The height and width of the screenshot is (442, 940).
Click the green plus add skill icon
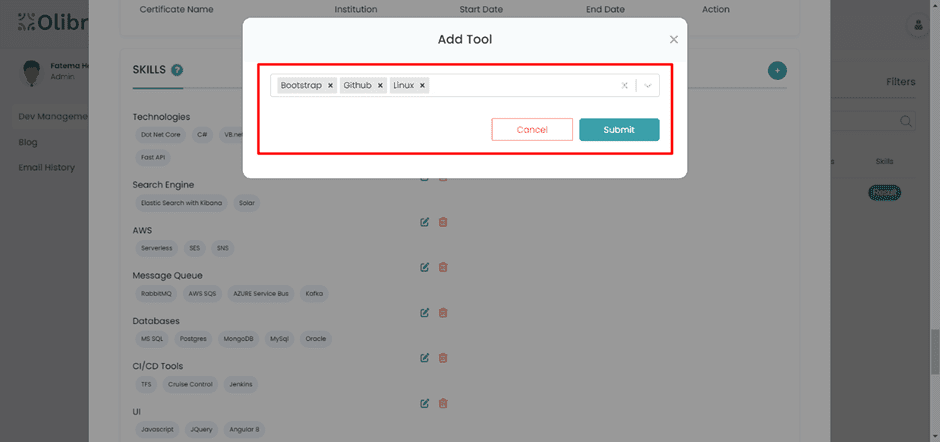point(777,70)
